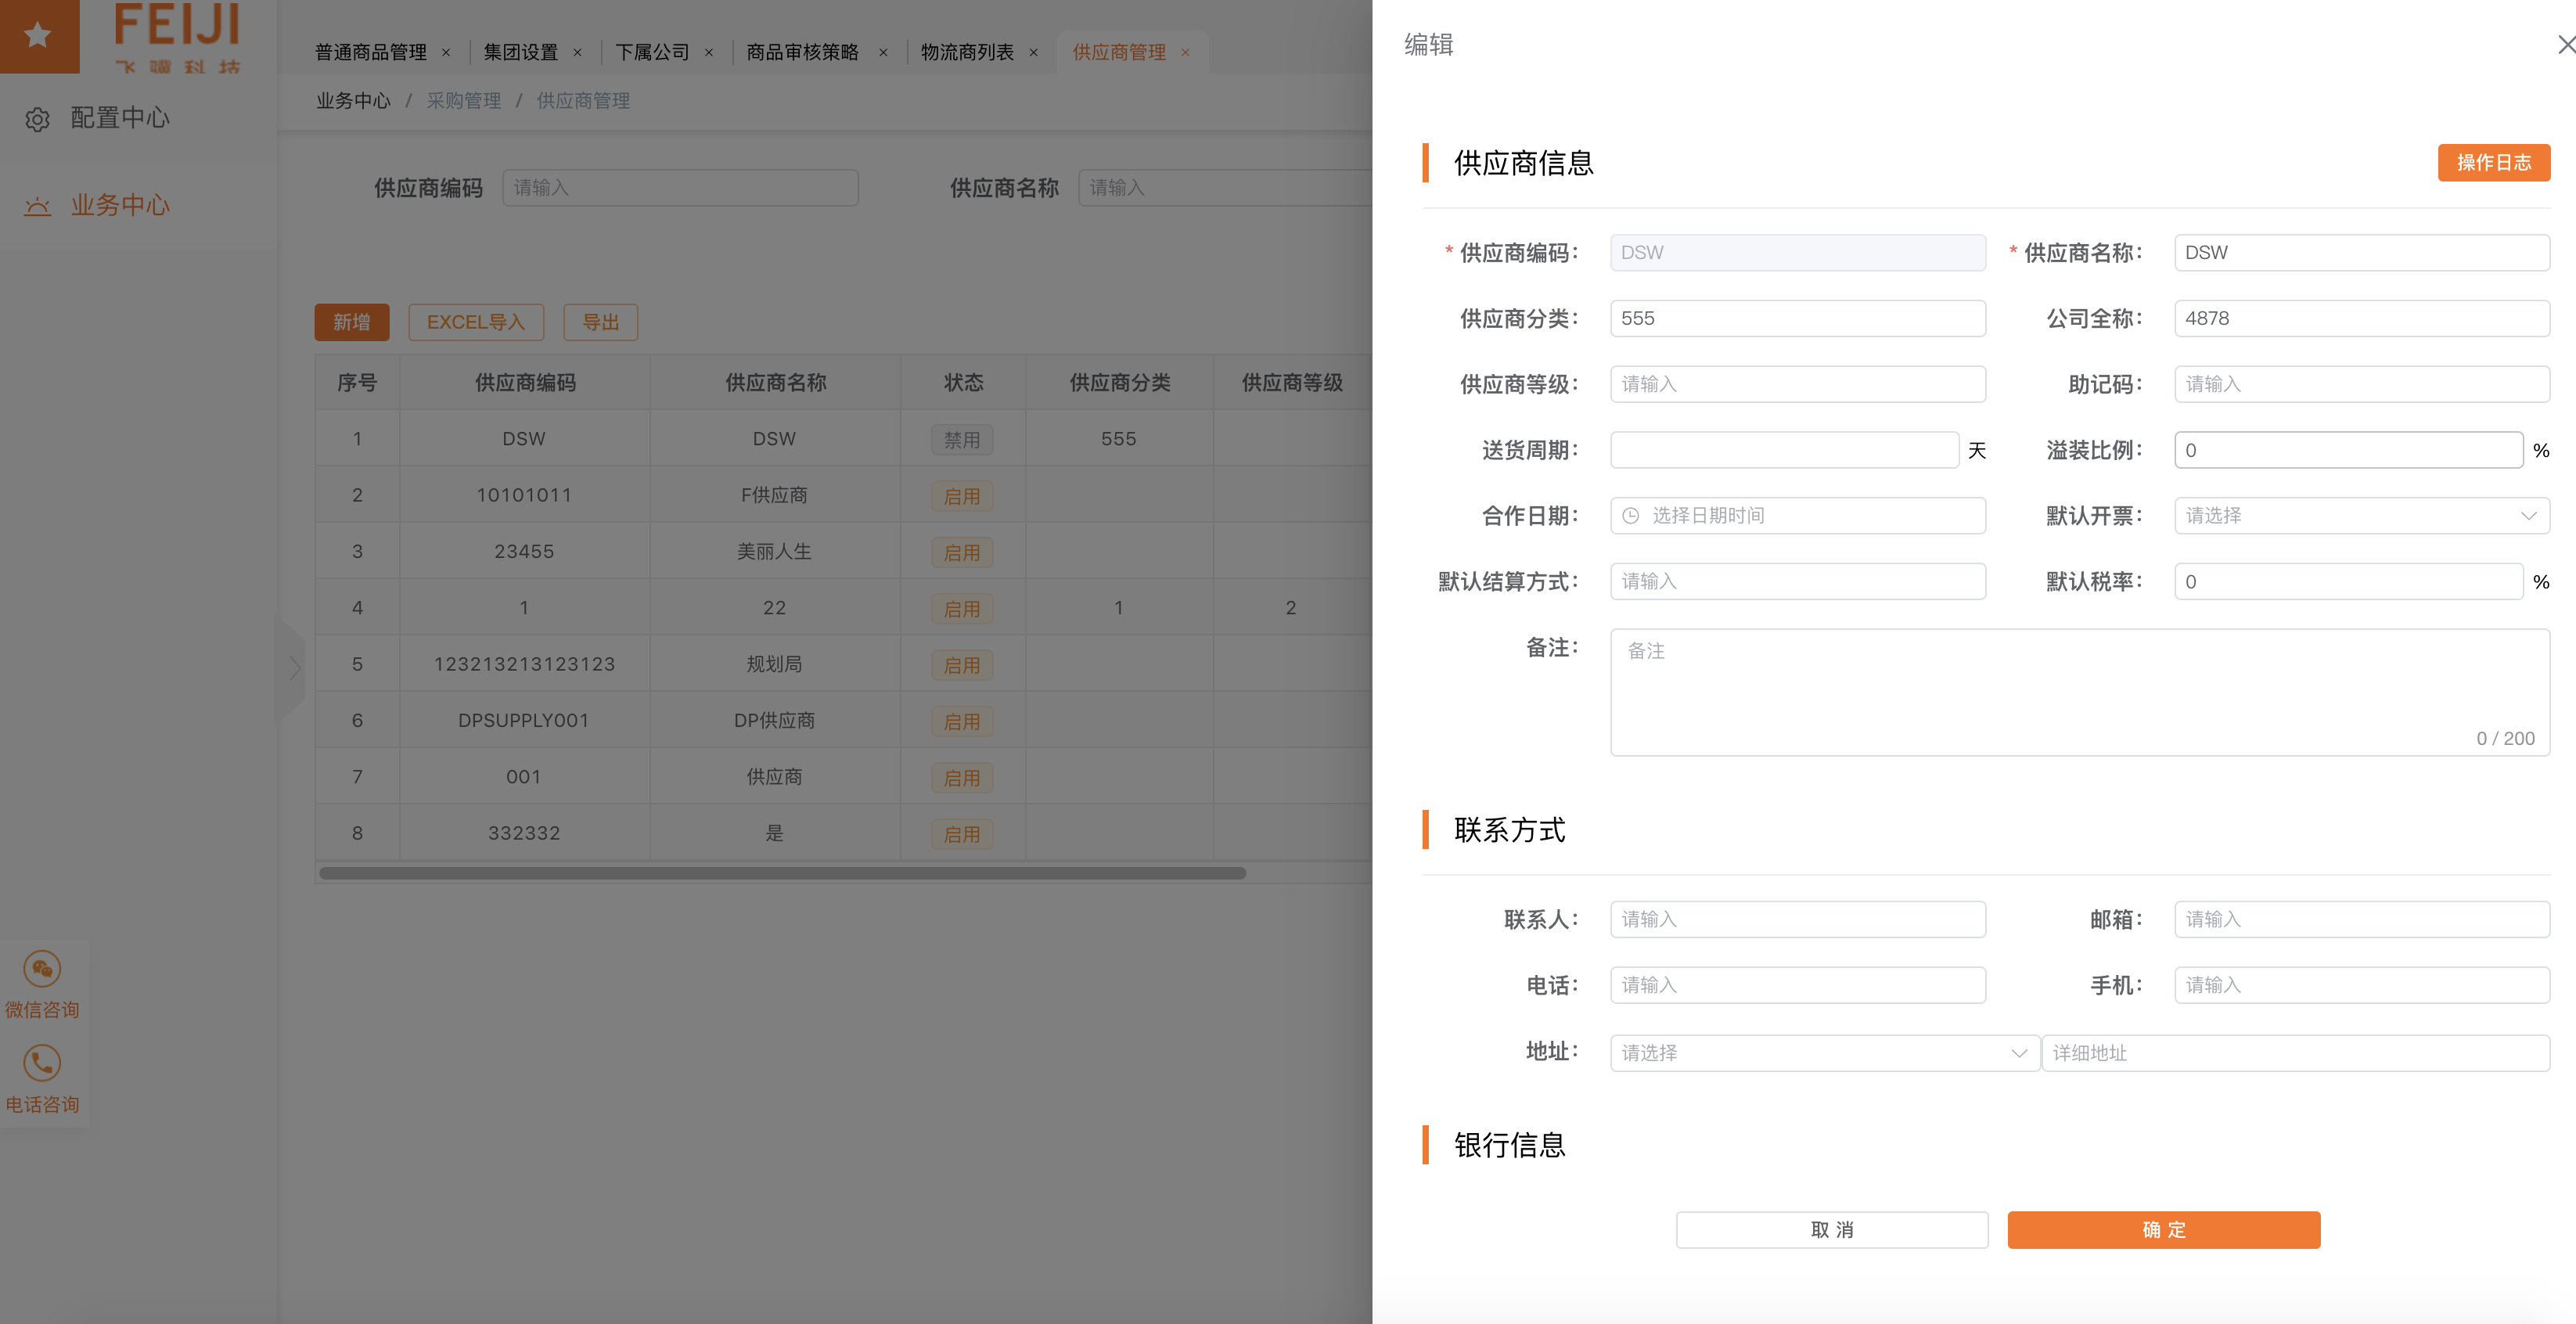2576x1324 pixels.
Task: Click the 电话咨询 phone icon
Action: [42, 1062]
